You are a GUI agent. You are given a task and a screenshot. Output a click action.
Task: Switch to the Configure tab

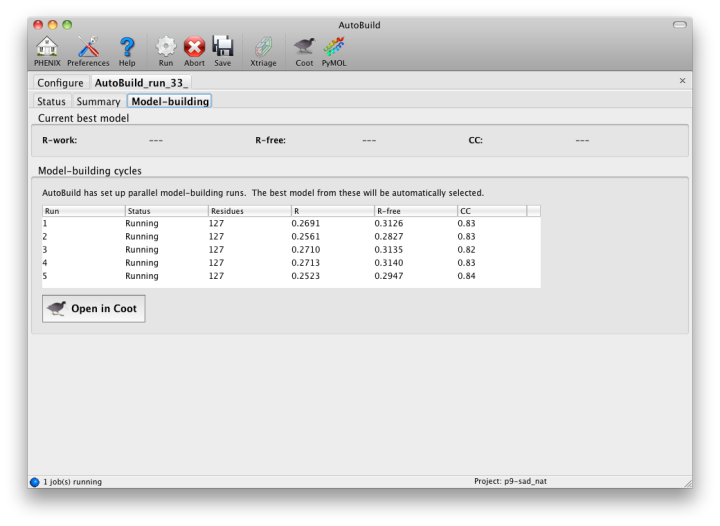pyautogui.click(x=60, y=82)
